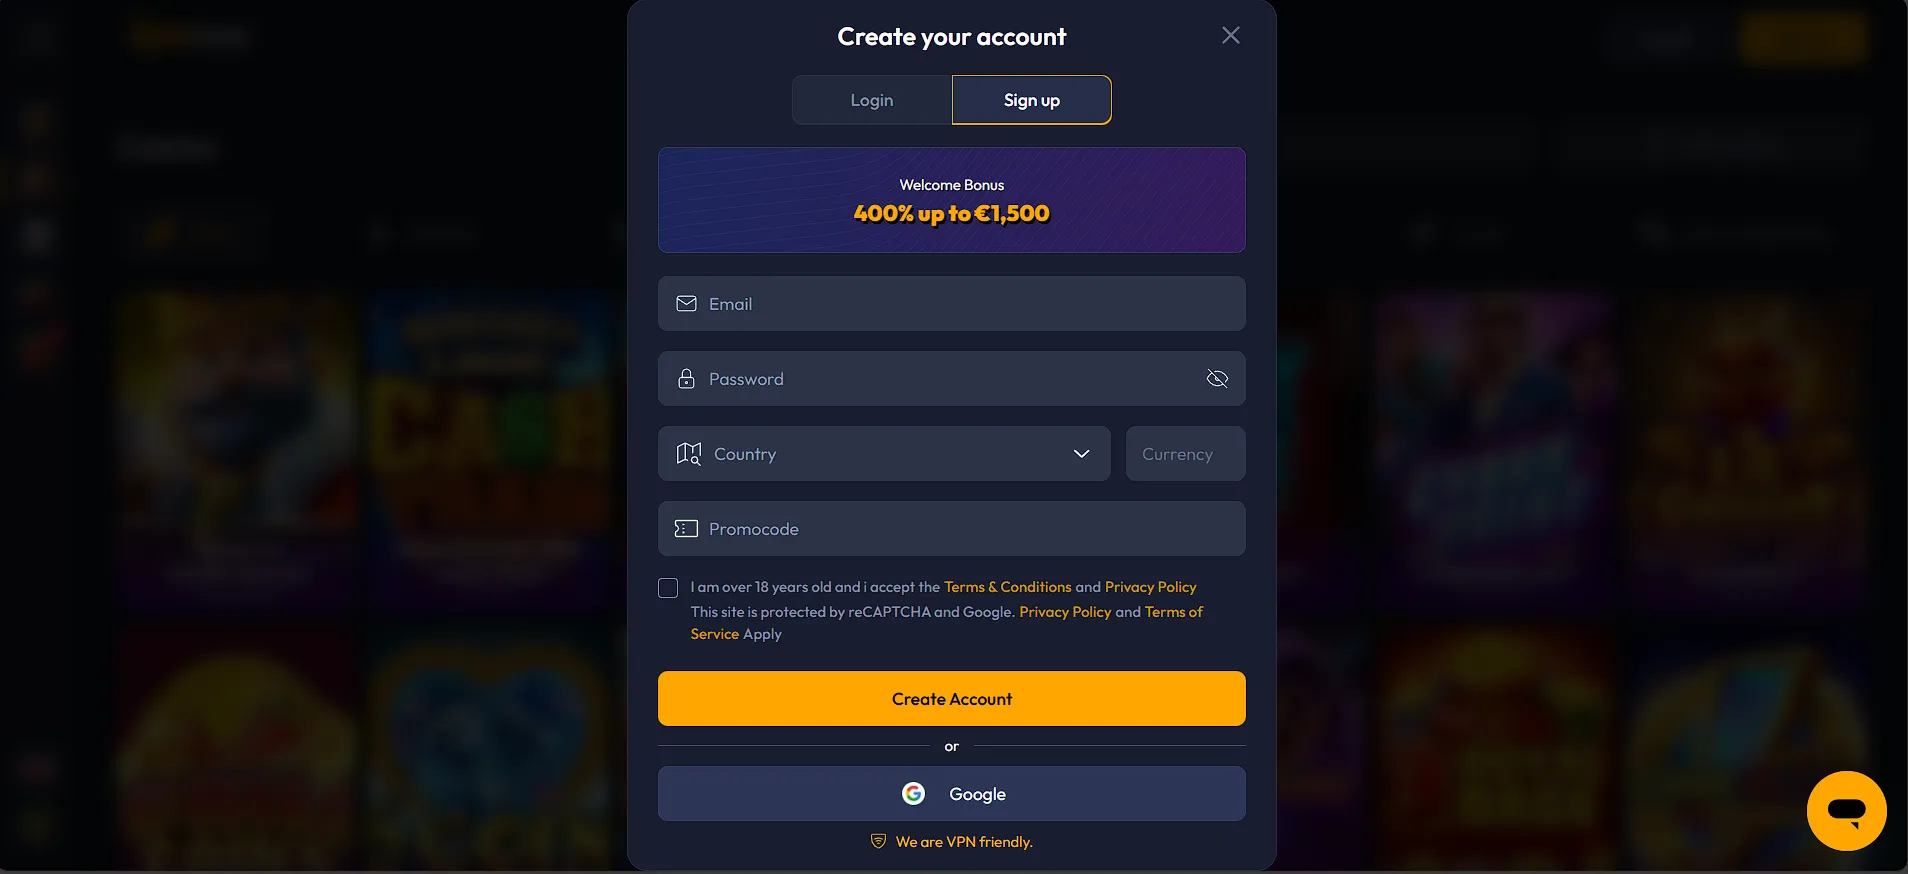Select the Sign up tab
Screen dimensions: 1908x874
tap(1031, 100)
